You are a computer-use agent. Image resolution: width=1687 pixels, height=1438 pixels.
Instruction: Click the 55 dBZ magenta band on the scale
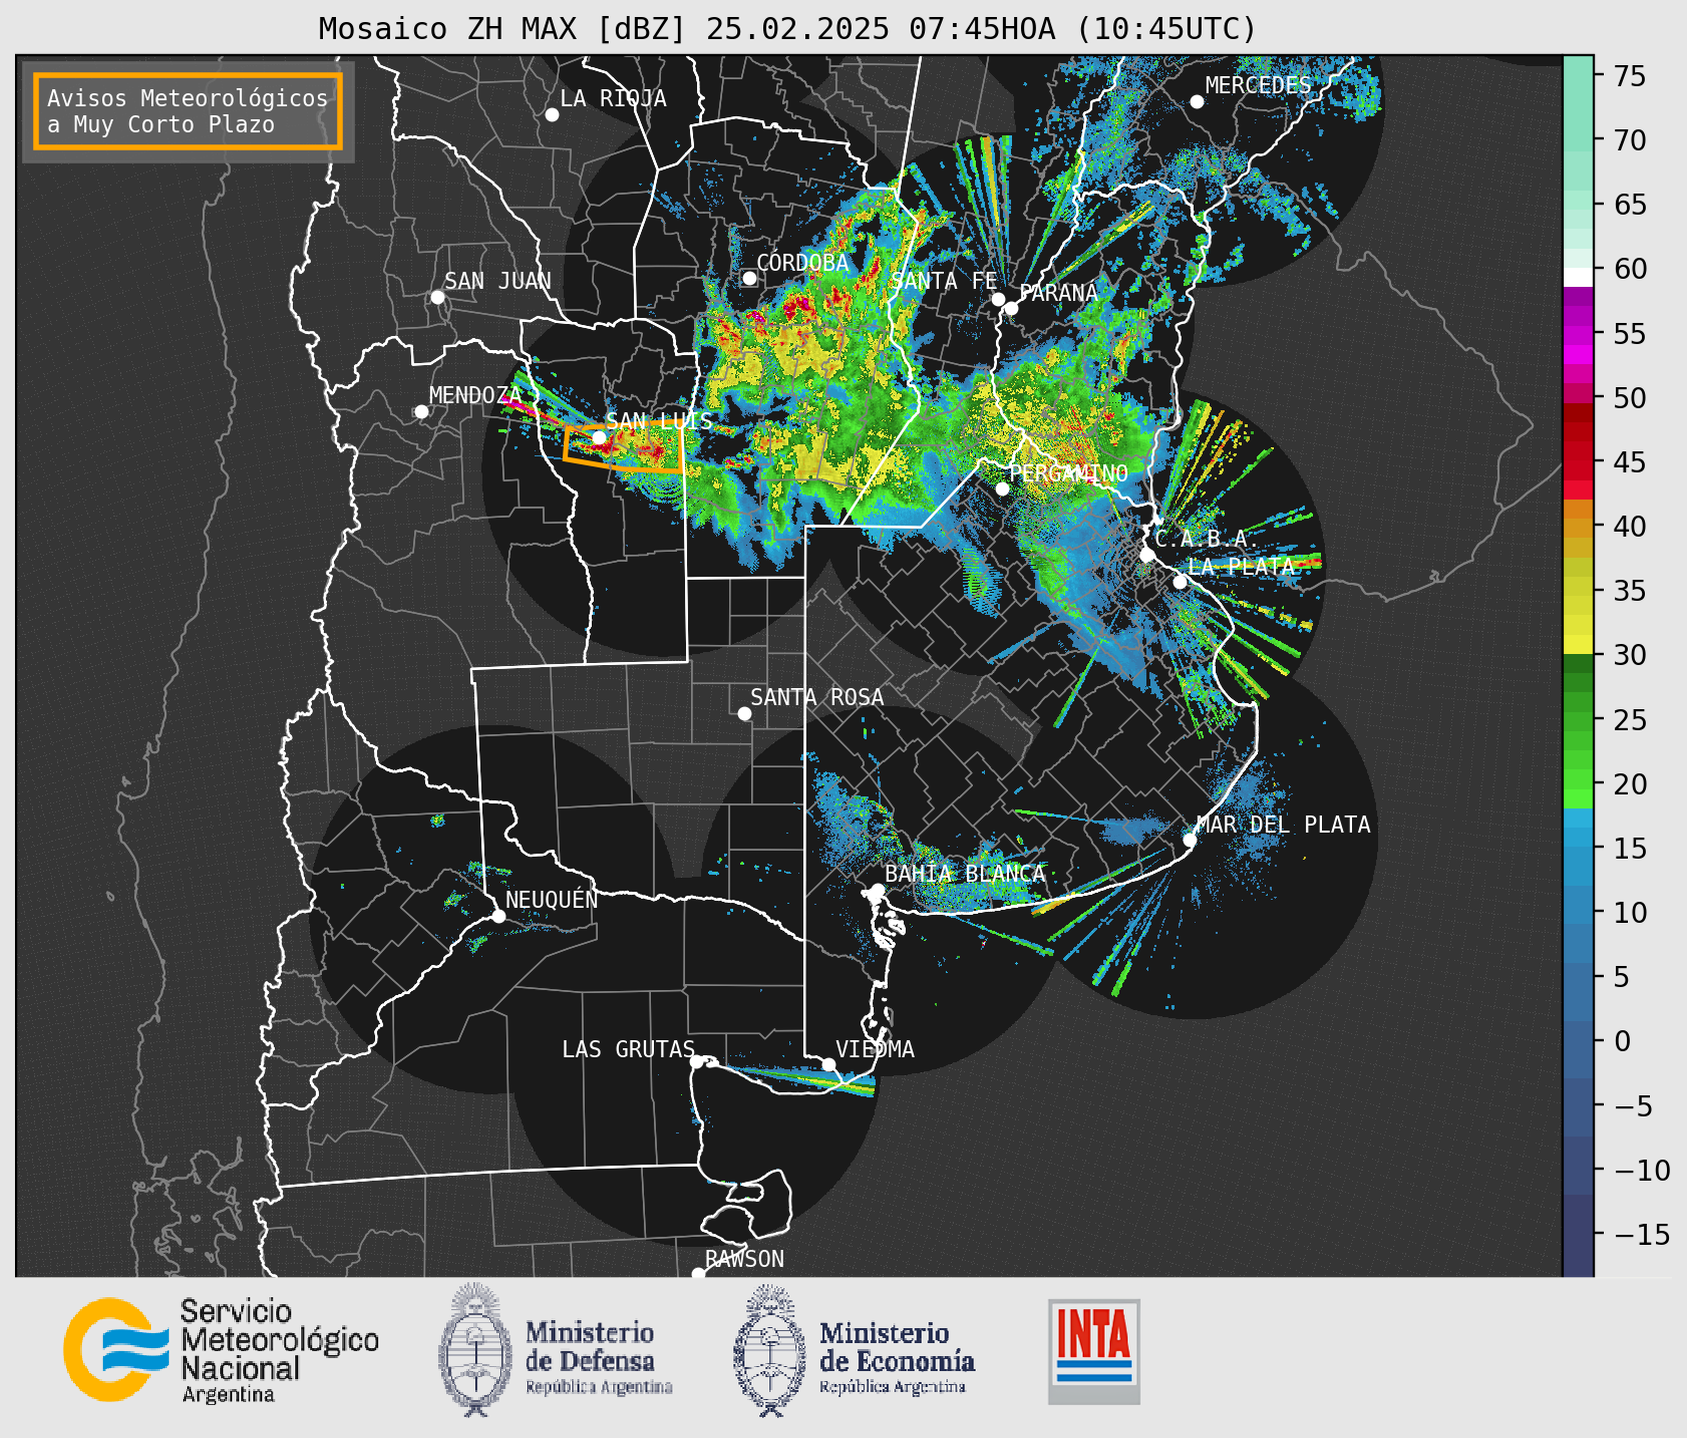point(1578,333)
